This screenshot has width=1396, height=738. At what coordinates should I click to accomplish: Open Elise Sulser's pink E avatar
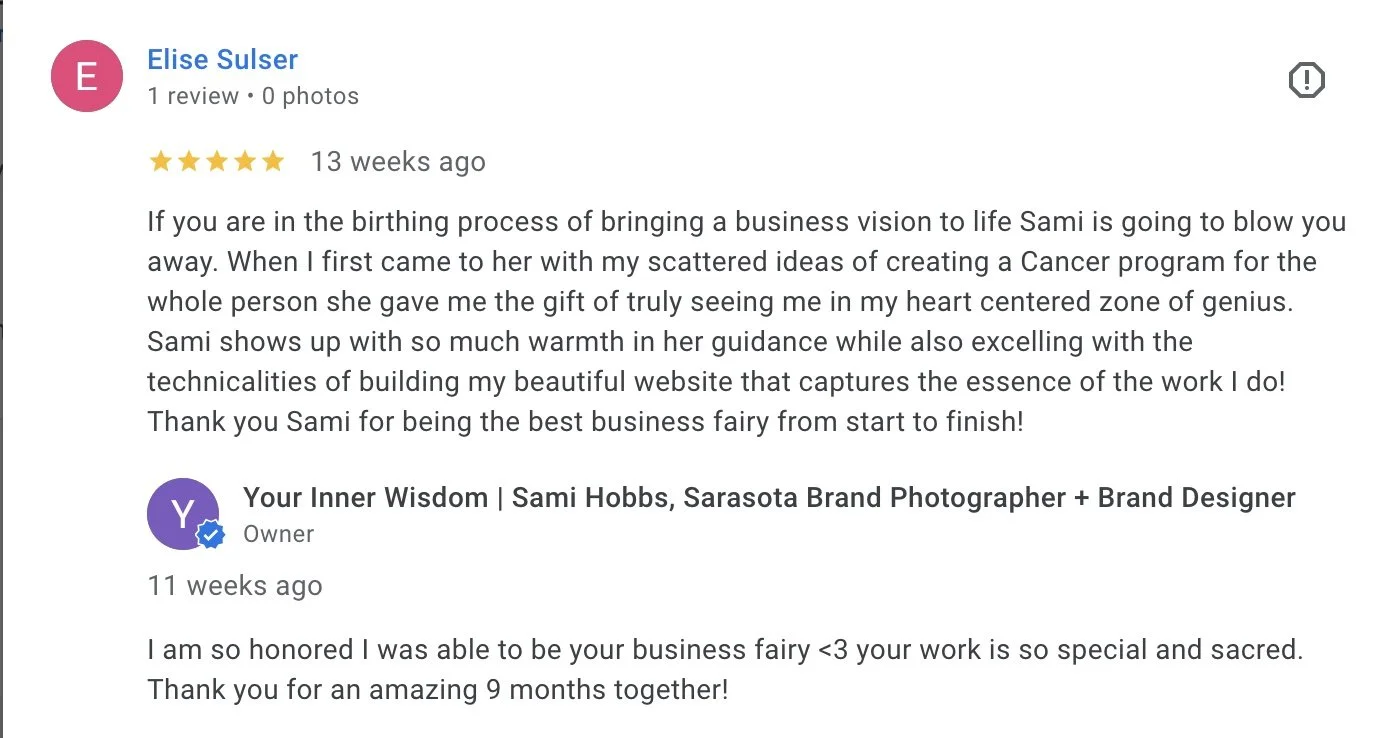pyautogui.click(x=87, y=76)
